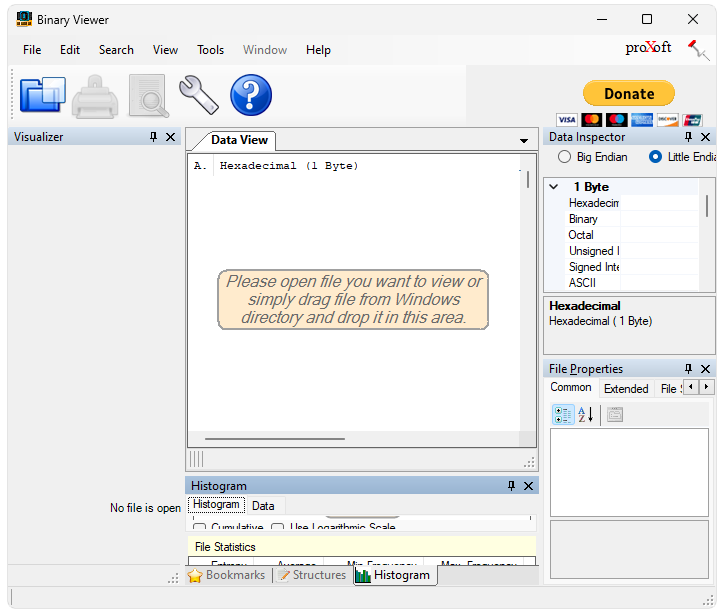Close the File Properties panel
723x613 pixels.
click(705, 369)
